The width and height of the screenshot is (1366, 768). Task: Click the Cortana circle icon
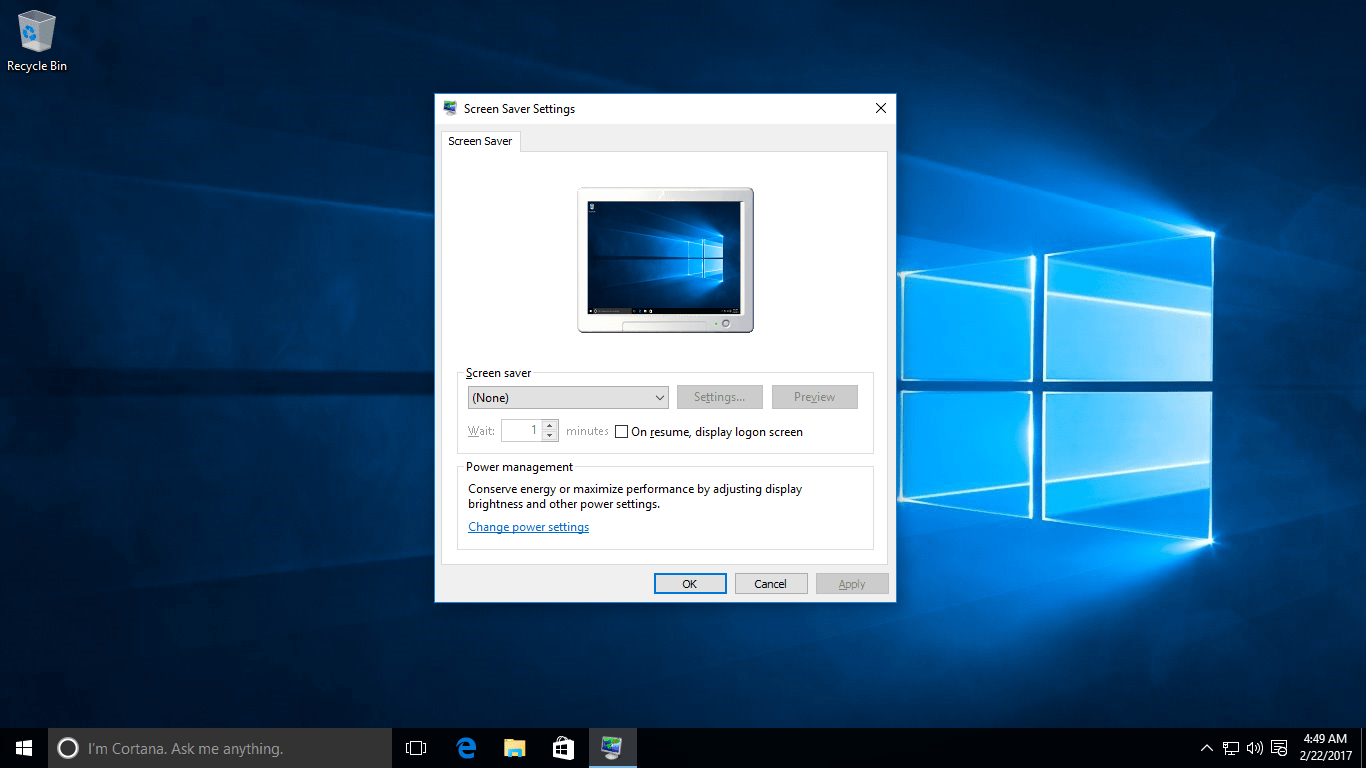pyautogui.click(x=68, y=748)
